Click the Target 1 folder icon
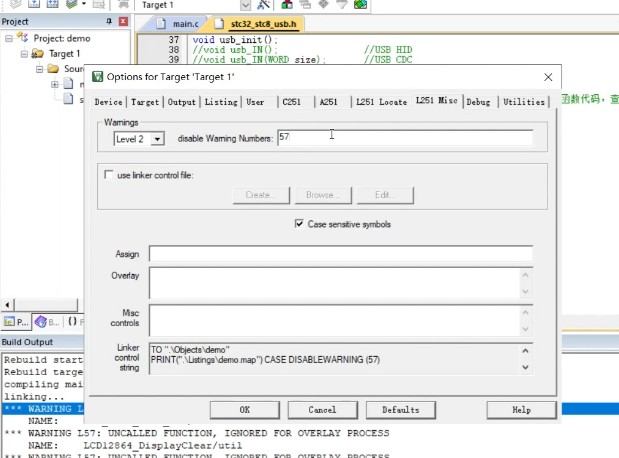The height and width of the screenshot is (458, 619). click(x=38, y=53)
